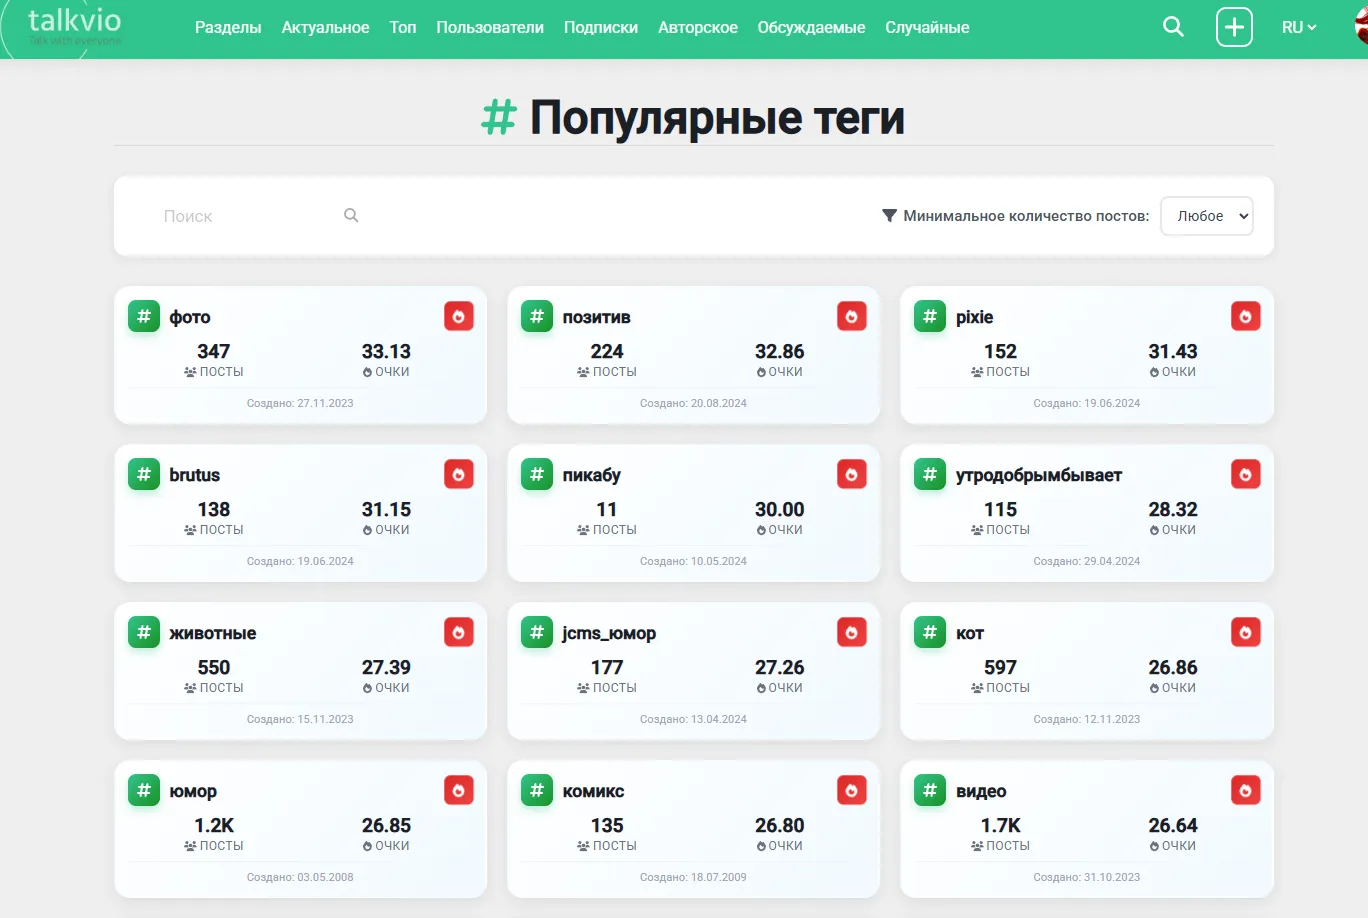The image size is (1368, 918).
Task: Click the red flame icon on пикабу card
Action: [852, 474]
